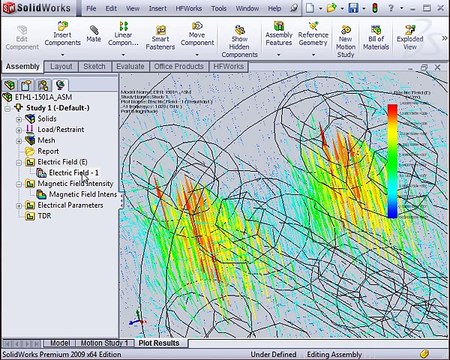Image resolution: width=450 pixels, height=360 pixels.
Task: Click Show Hidden Components
Action: [239, 41]
